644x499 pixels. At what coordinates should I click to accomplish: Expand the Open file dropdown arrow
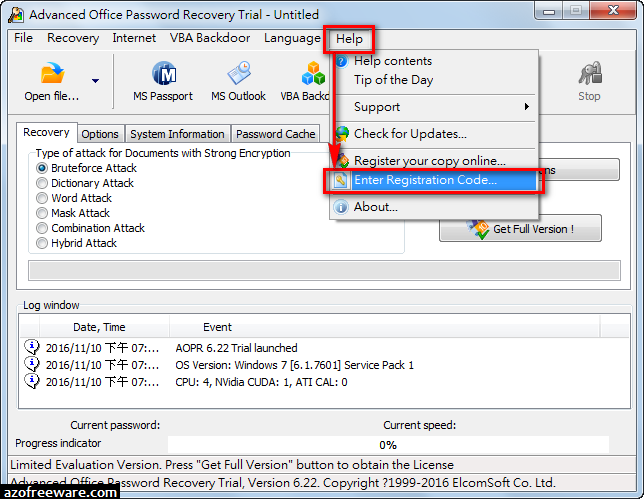(x=95, y=81)
